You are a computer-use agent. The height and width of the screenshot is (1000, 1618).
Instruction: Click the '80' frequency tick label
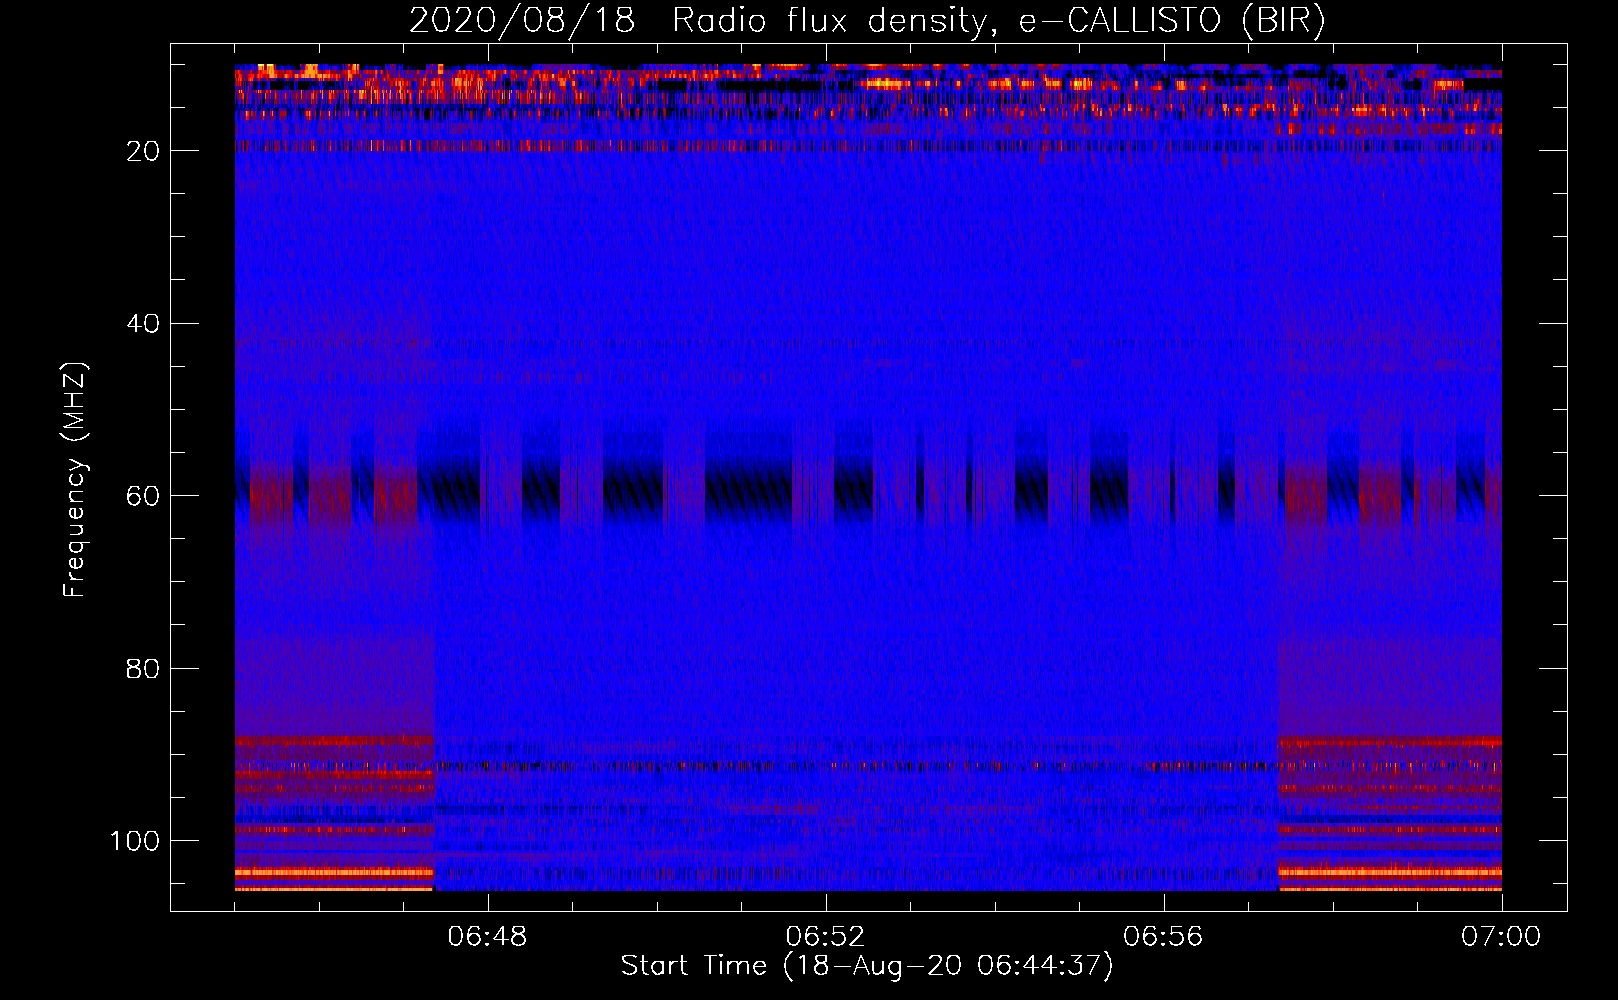[144, 668]
